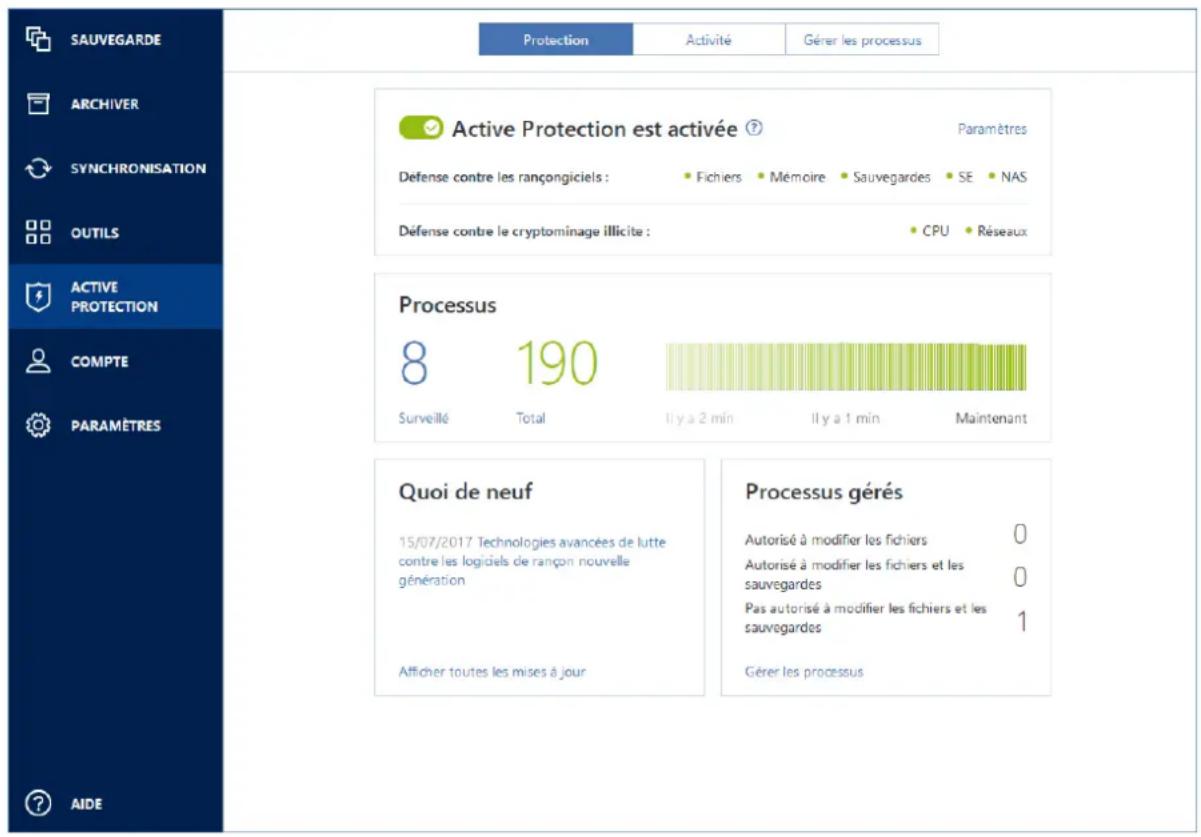Turn off the Active Protection switch
1201x837 pixels.
point(421,128)
